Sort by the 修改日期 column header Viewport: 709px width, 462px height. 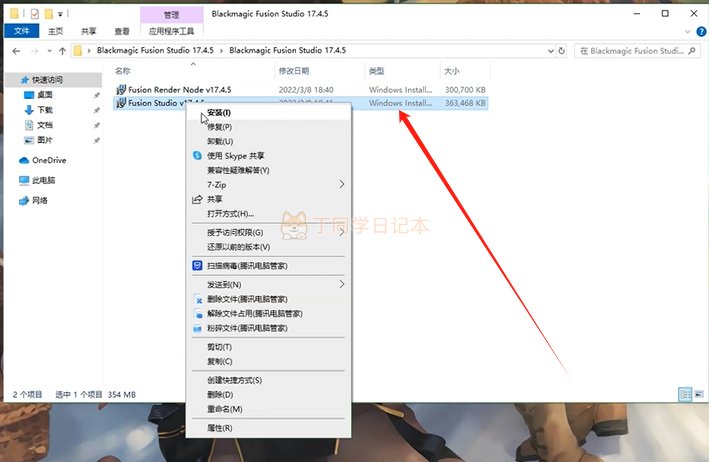[x=320, y=71]
